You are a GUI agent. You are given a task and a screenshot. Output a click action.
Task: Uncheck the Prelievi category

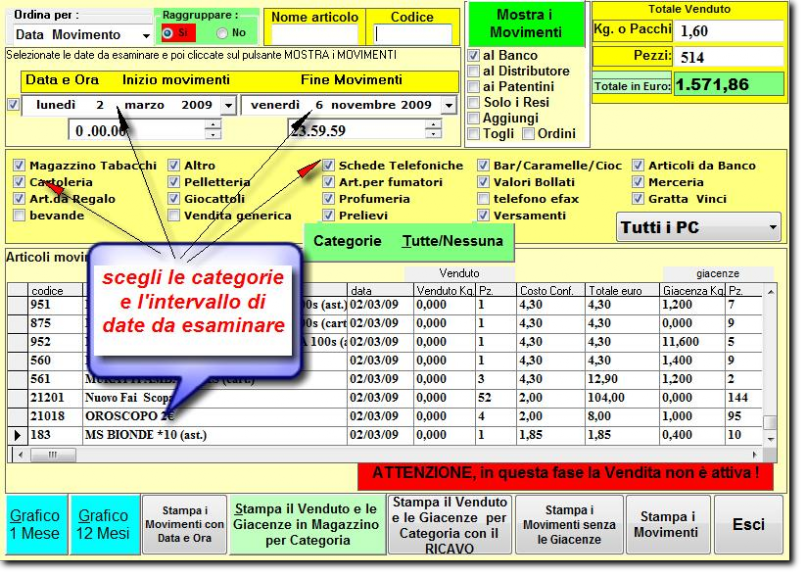pos(328,215)
